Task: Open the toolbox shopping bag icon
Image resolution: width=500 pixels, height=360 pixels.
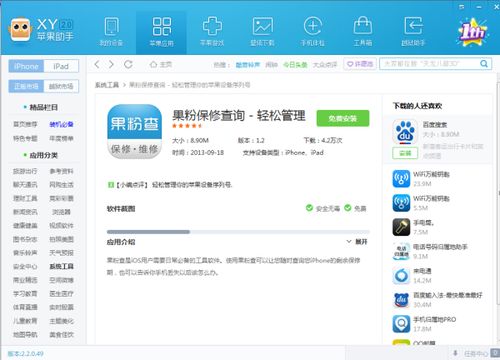Action: (363, 26)
